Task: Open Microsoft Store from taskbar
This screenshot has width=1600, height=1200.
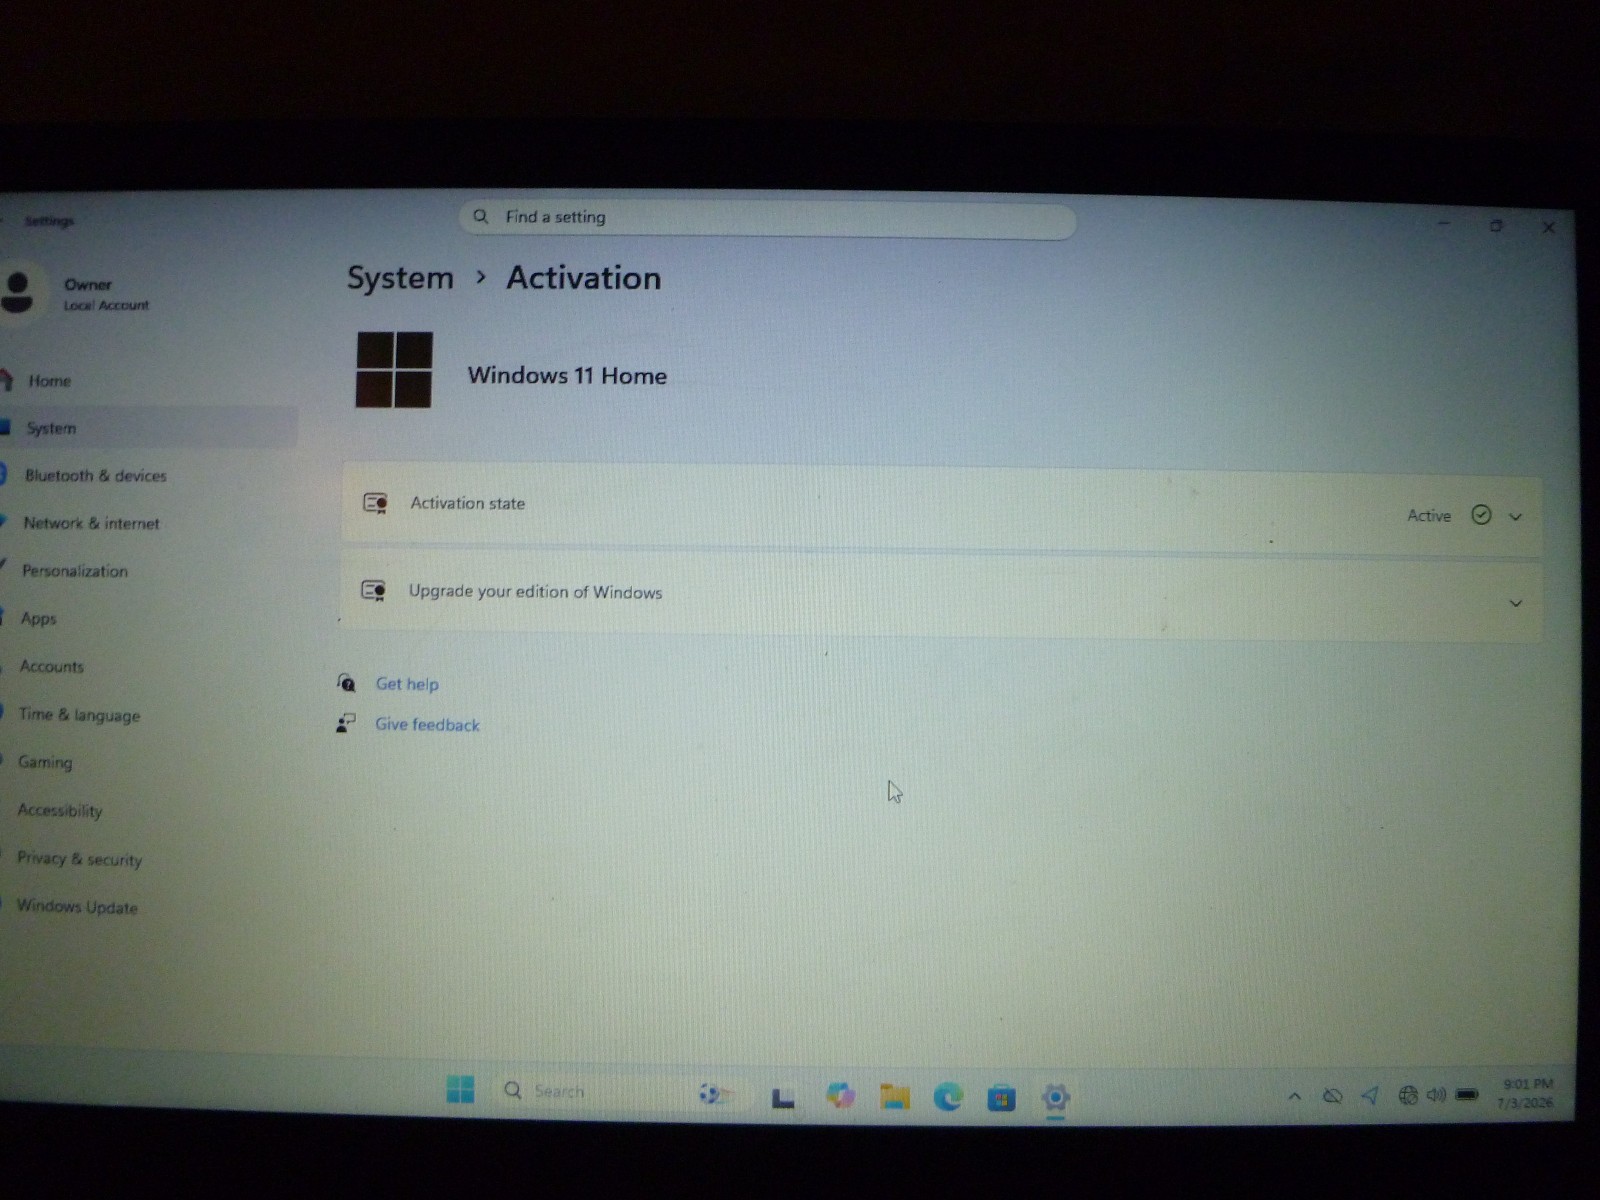Action: [1001, 1099]
